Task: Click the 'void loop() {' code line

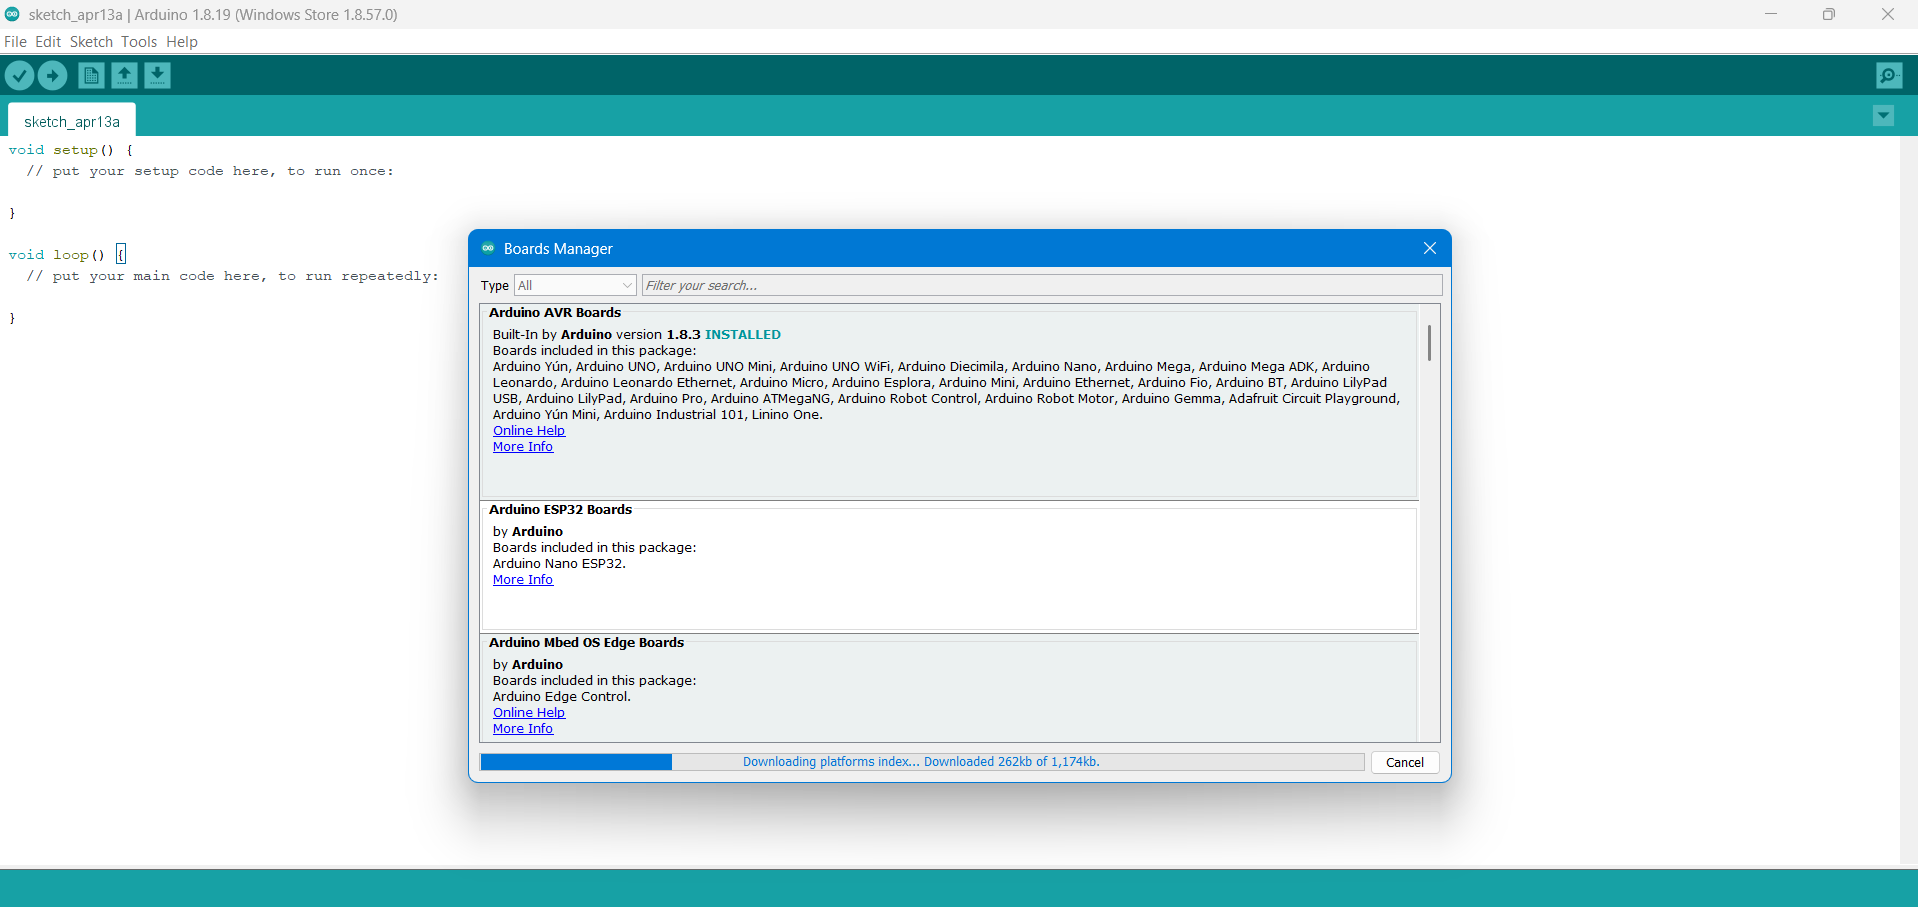Action: click(66, 255)
